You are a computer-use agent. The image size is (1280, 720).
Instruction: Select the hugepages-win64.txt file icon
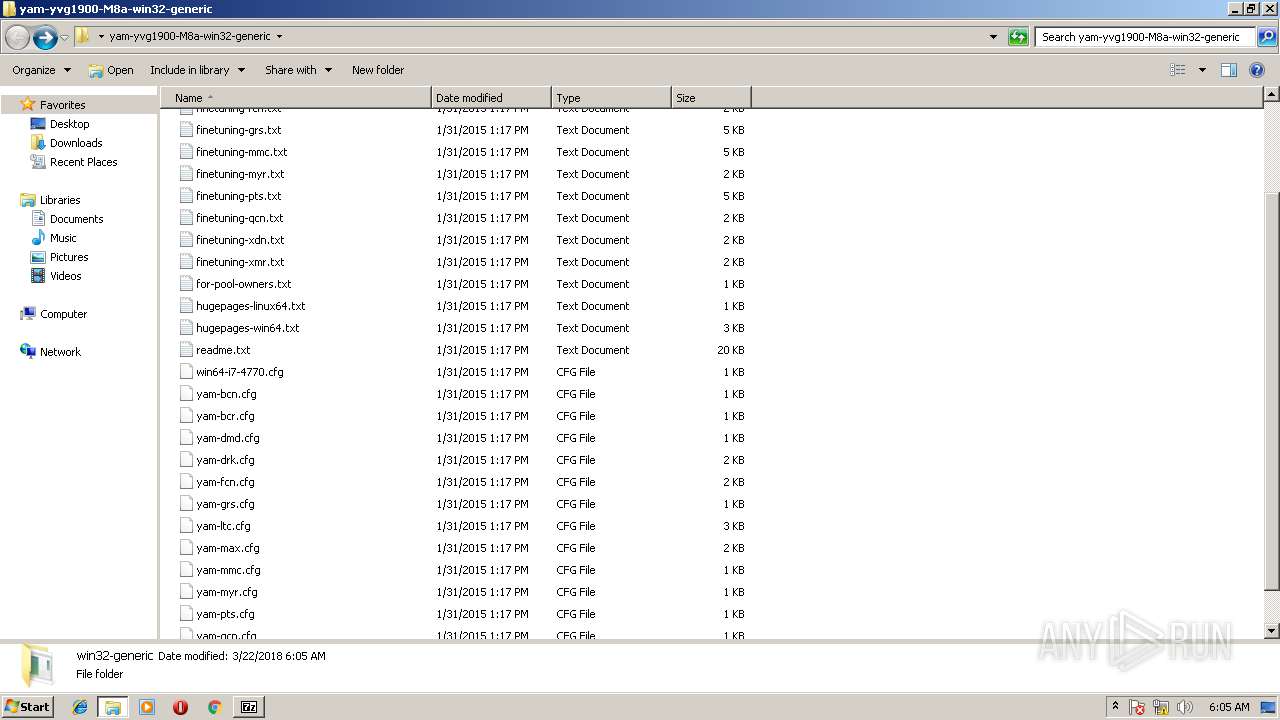[186, 328]
